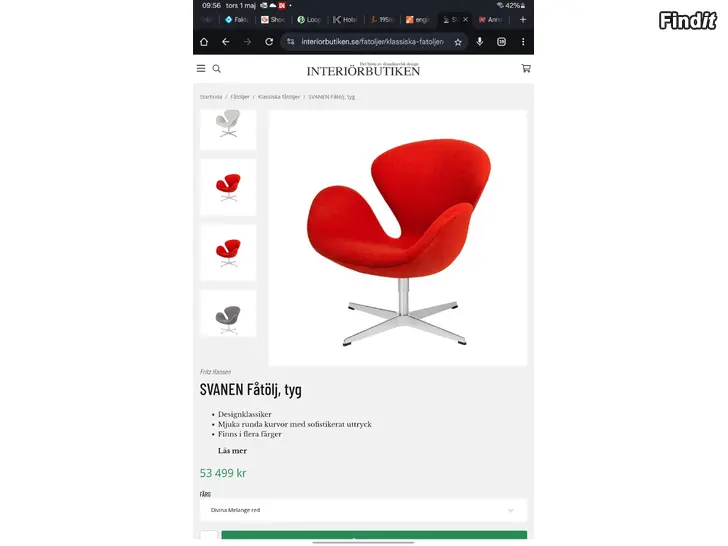Reload the page with refresh icon
Screen dimensions: 728x546
point(269,42)
